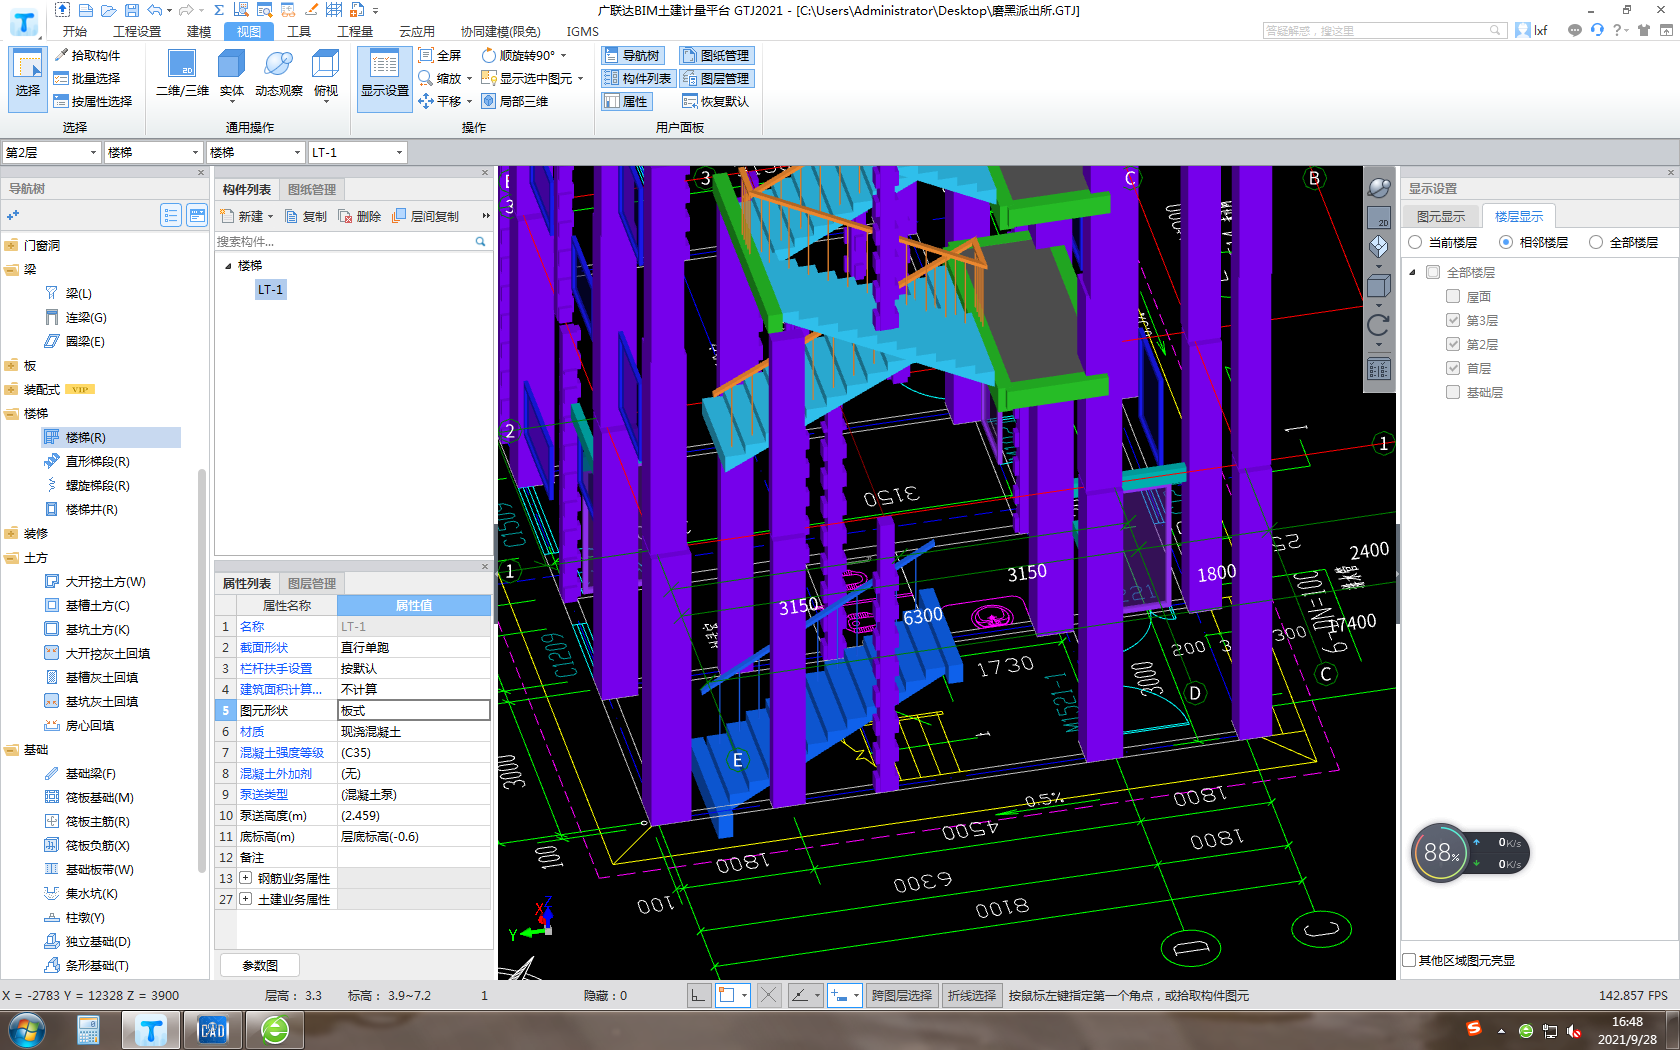Screen dimensions: 1680x1050
Task: Click the 88% performance gauge widget
Action: click(x=1441, y=853)
